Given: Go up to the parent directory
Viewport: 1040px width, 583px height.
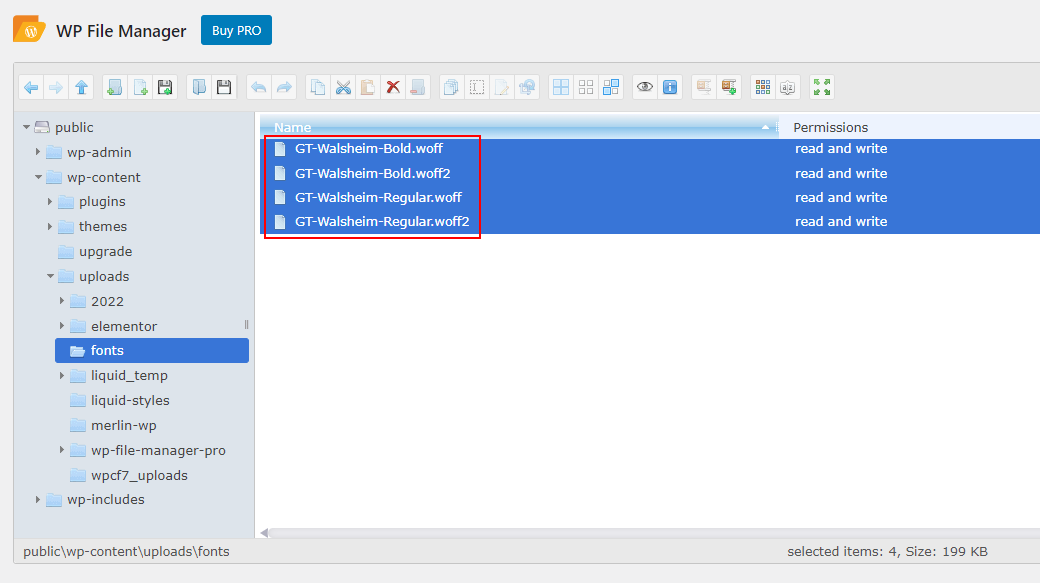Looking at the screenshot, I should pos(82,88).
